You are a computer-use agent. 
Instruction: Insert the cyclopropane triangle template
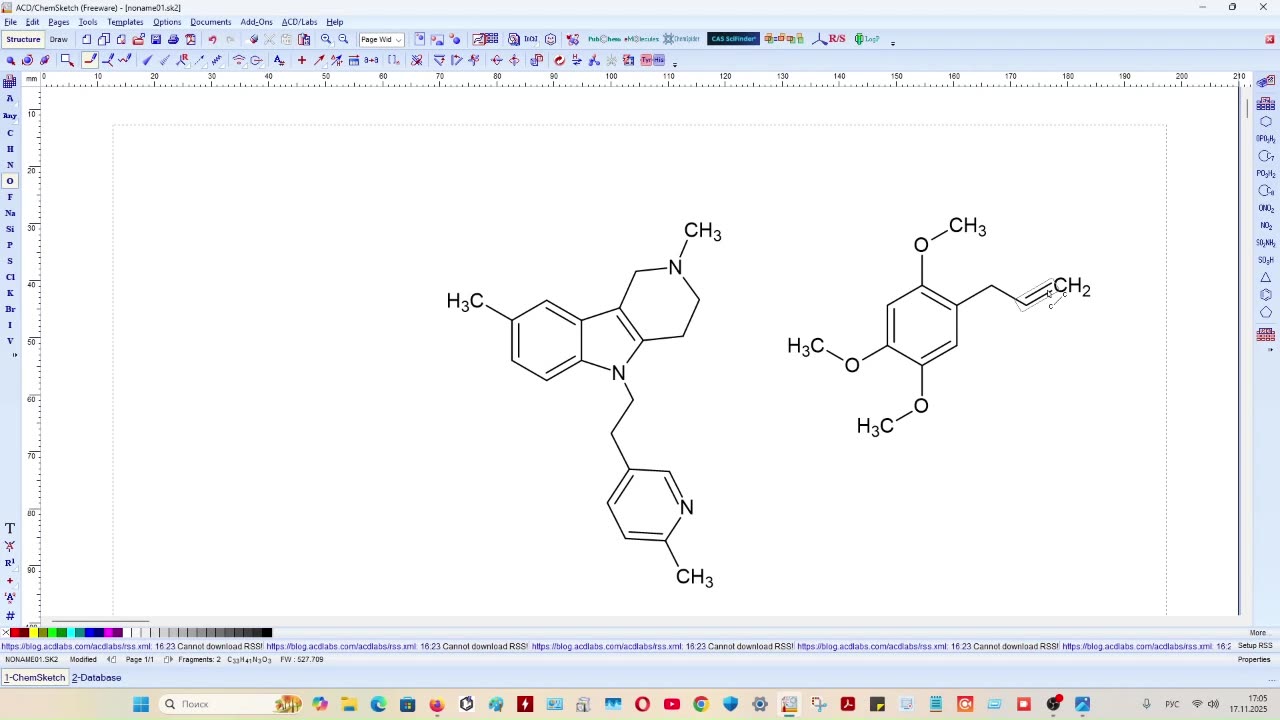tap(1266, 277)
